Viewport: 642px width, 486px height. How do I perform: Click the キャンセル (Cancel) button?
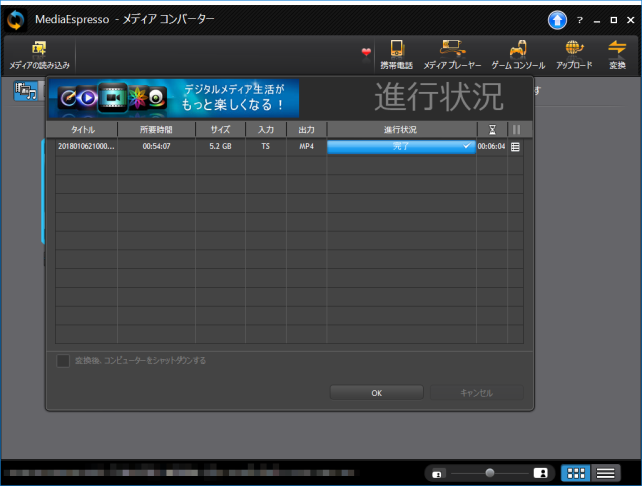pos(477,393)
